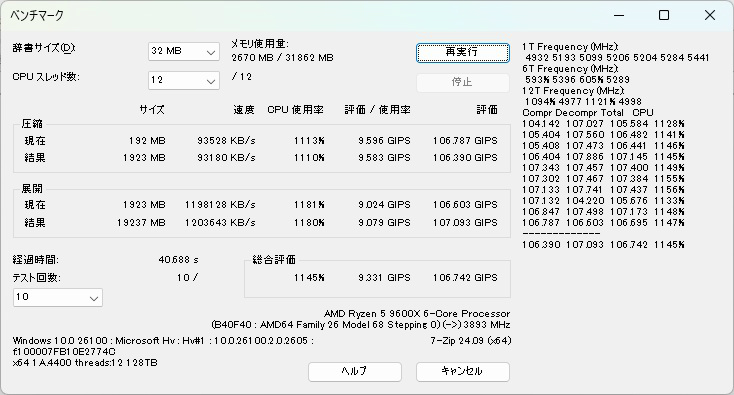This screenshot has width=734, height=395.
Task: Click the 総合評価 value 9.331 GIPS
Action: 384,278
